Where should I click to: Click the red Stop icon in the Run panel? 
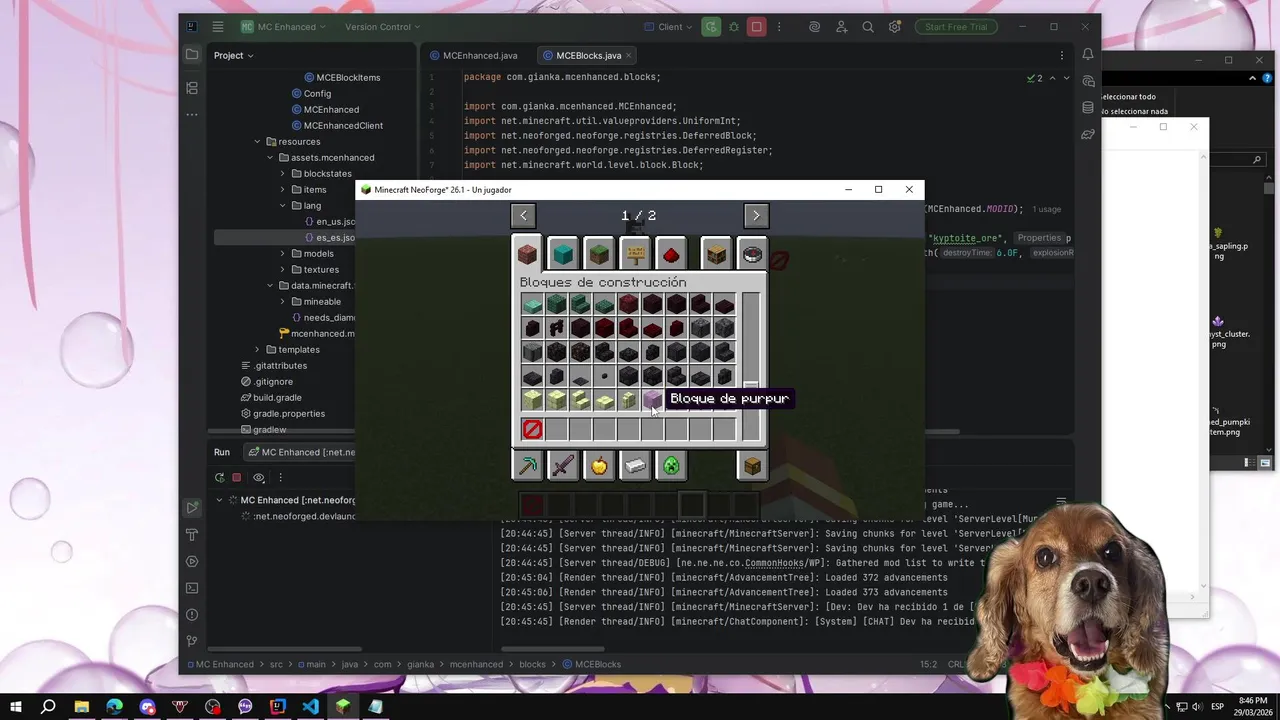237,478
